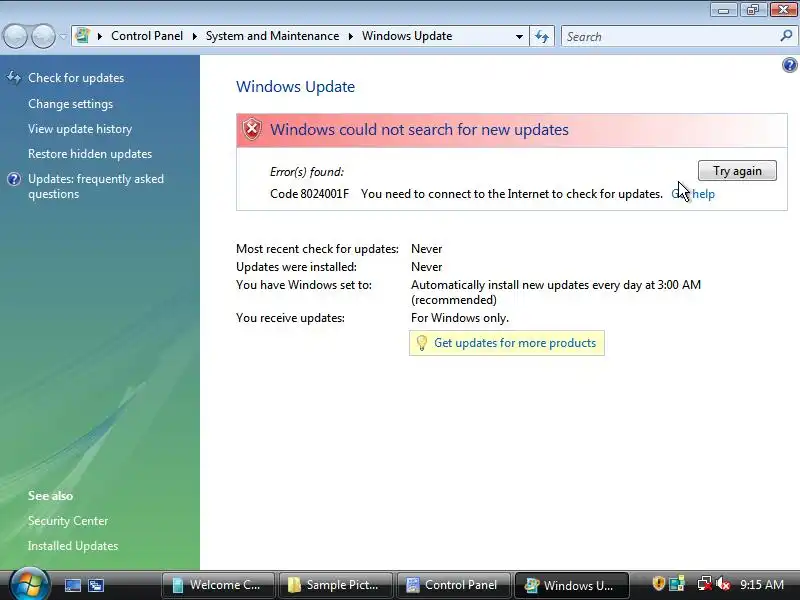The image size is (800, 600).
Task: Click the blue question mark FAQ icon
Action: click(x=14, y=179)
